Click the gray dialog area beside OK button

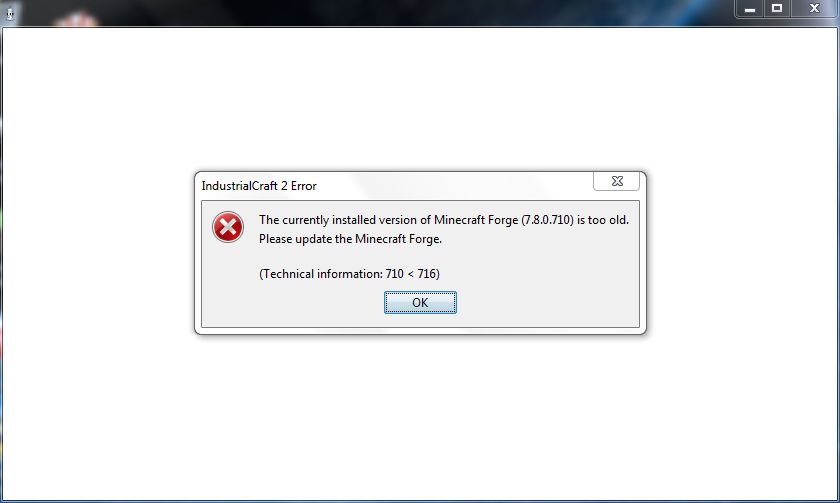click(x=546, y=304)
